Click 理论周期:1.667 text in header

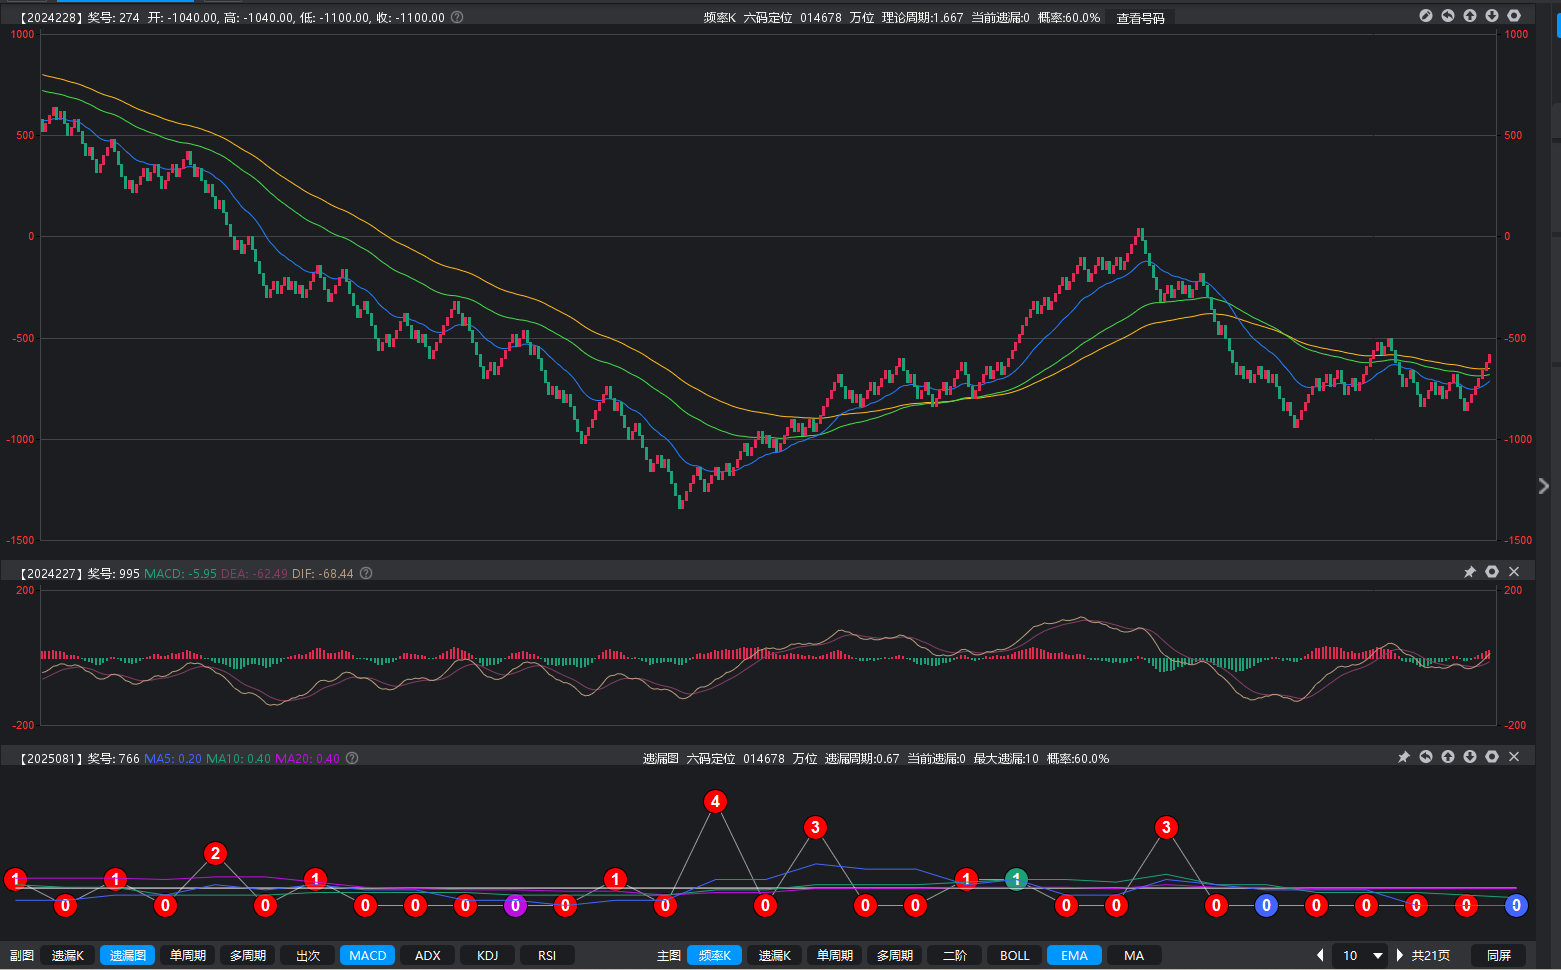(922, 17)
